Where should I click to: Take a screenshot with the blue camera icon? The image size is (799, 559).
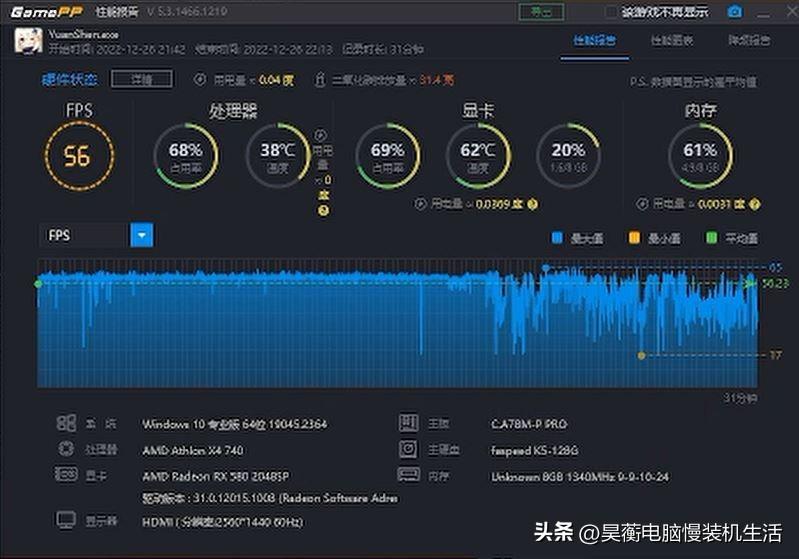pyautogui.click(x=734, y=12)
